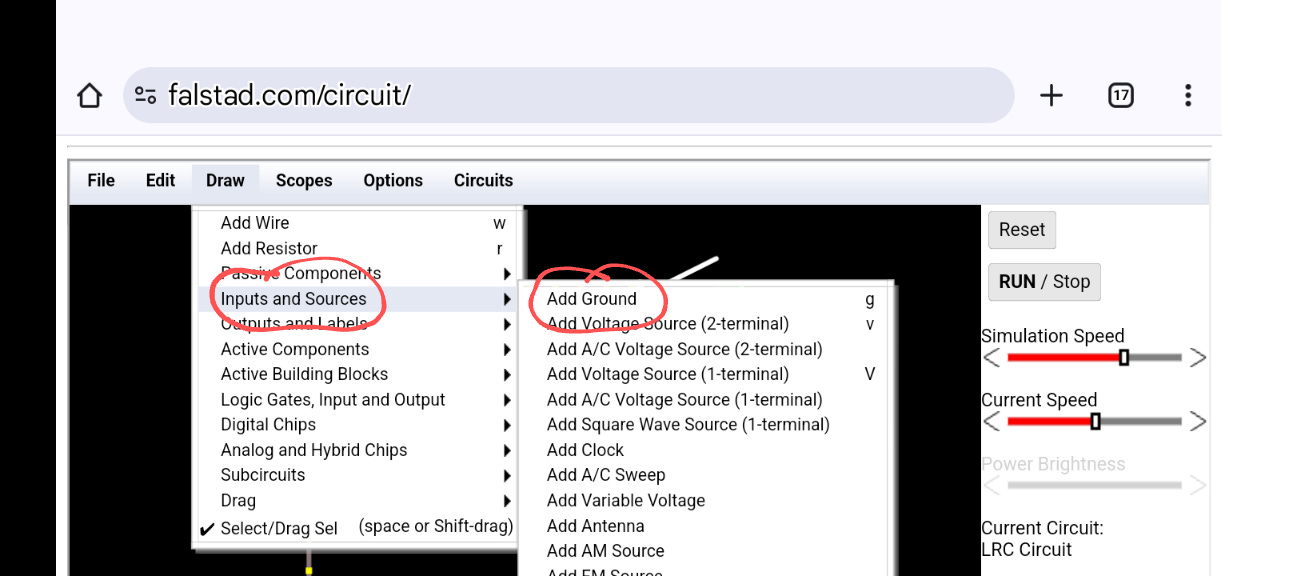Open the File menu
The height and width of the screenshot is (576, 1289).
pyautogui.click(x=101, y=180)
